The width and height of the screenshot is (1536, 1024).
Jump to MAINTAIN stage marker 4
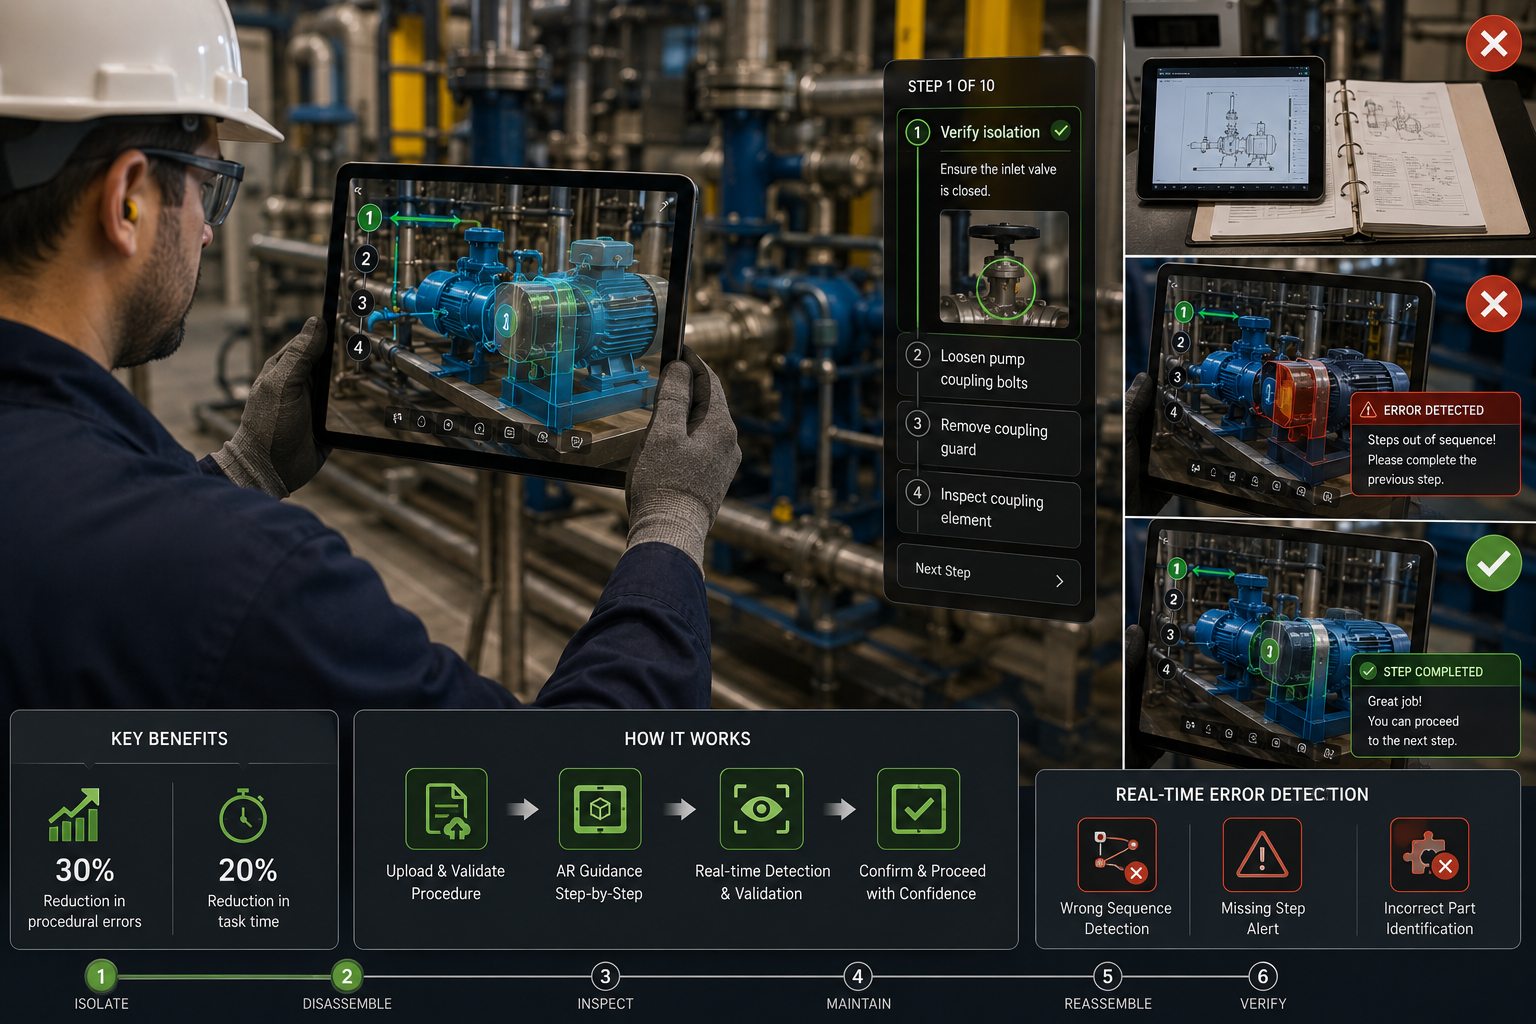point(858,976)
